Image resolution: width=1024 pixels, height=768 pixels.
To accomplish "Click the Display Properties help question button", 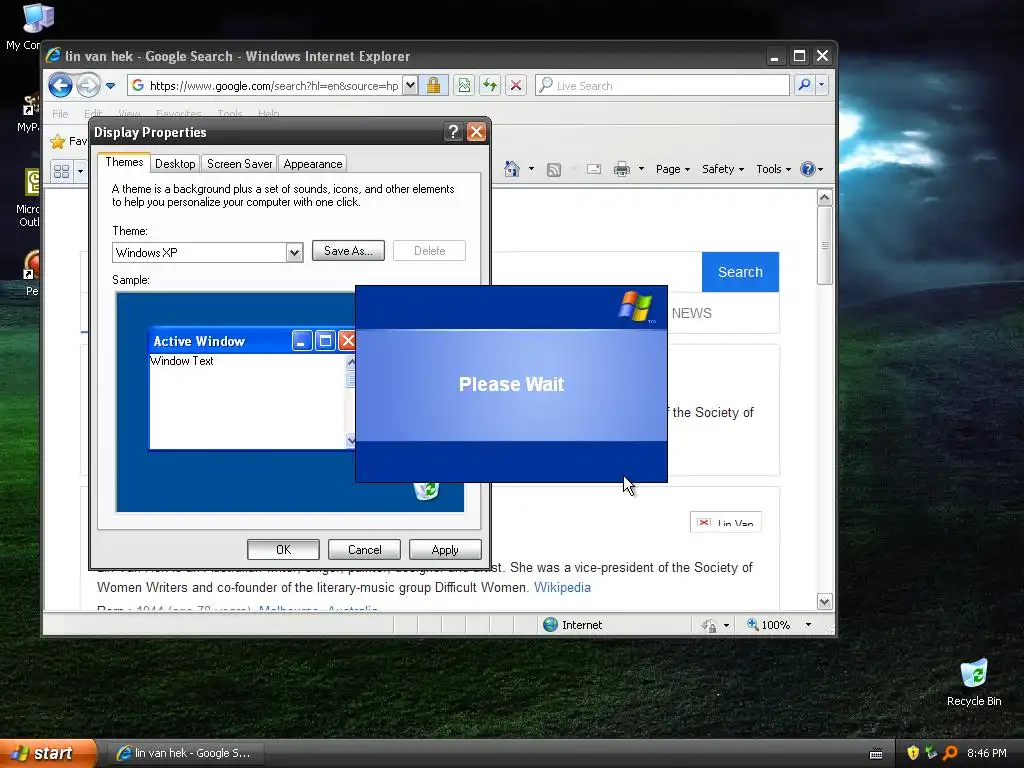I will tap(453, 132).
